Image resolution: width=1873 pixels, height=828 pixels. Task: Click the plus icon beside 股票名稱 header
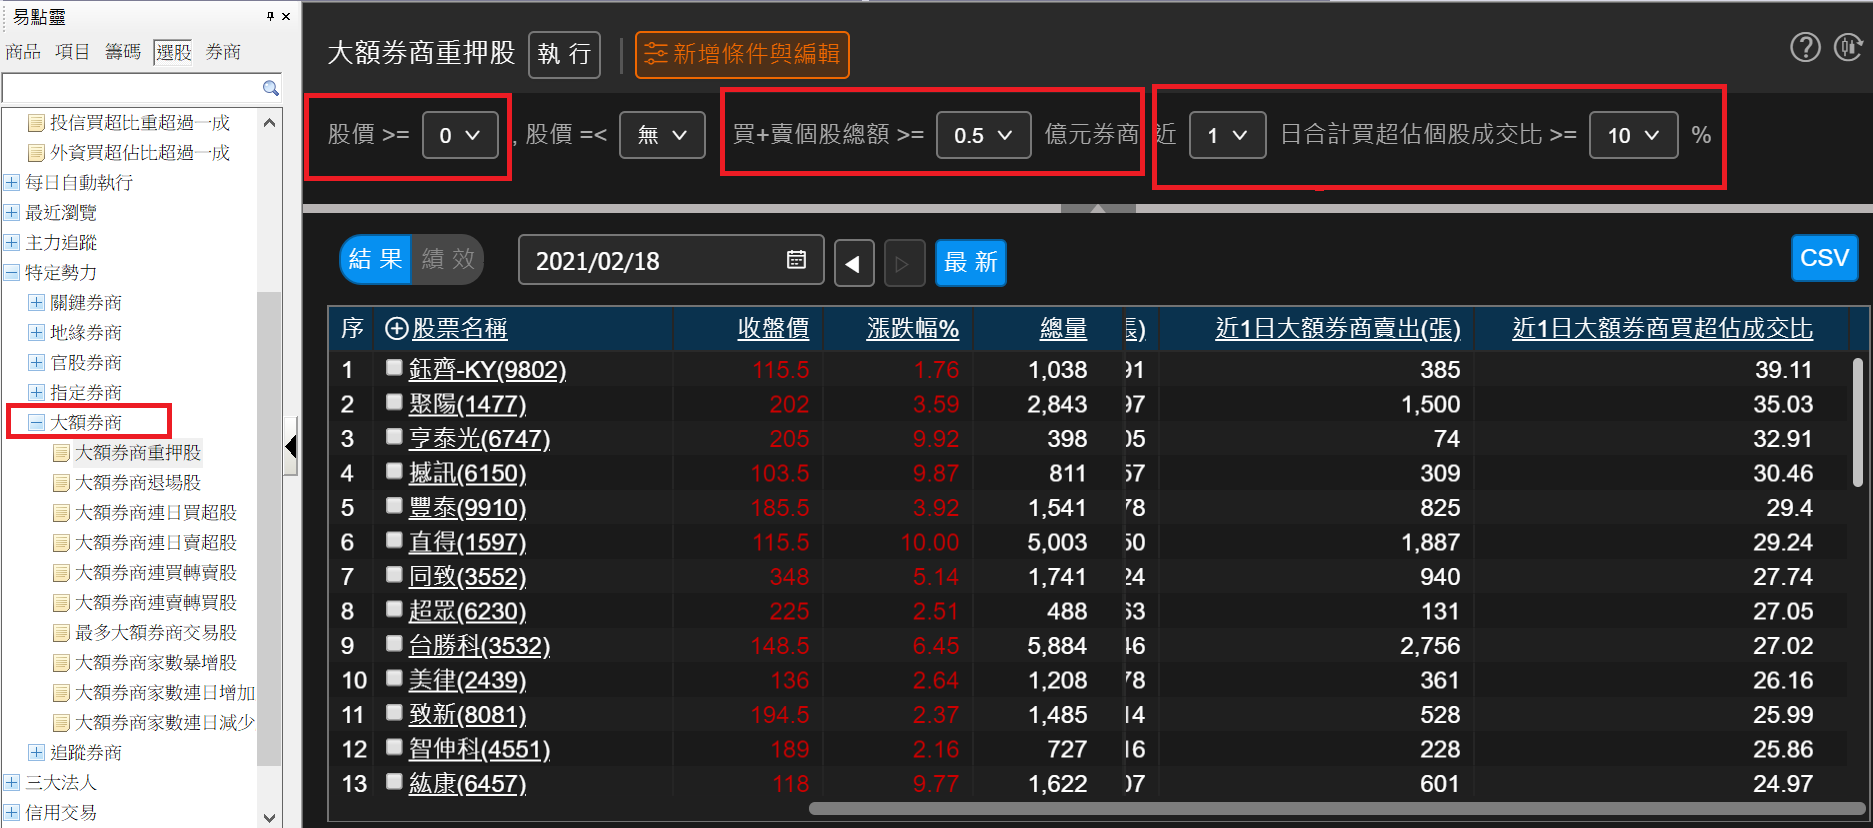(396, 329)
